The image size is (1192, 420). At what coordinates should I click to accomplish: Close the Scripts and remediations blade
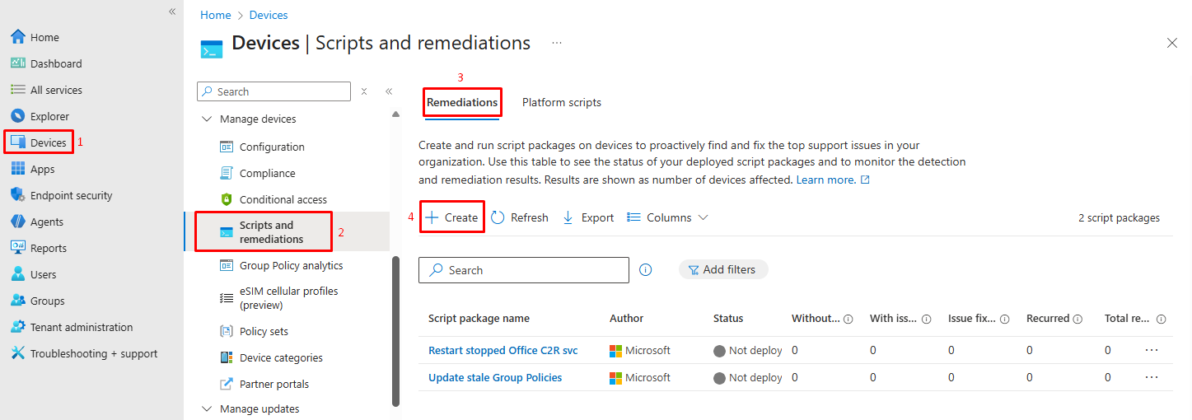1171,43
